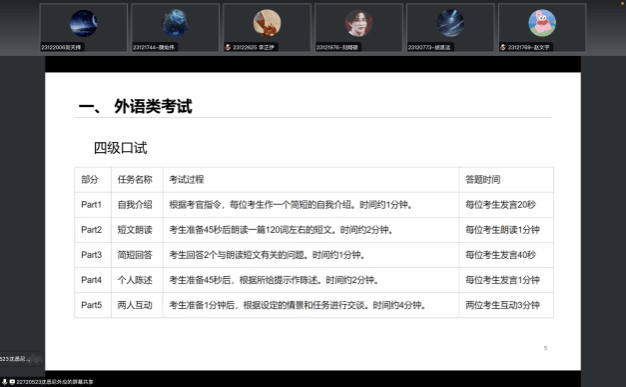Click the active speaker badge at left edge
Image resolution: width=626 pixels, height=387 pixels.
point(21,359)
